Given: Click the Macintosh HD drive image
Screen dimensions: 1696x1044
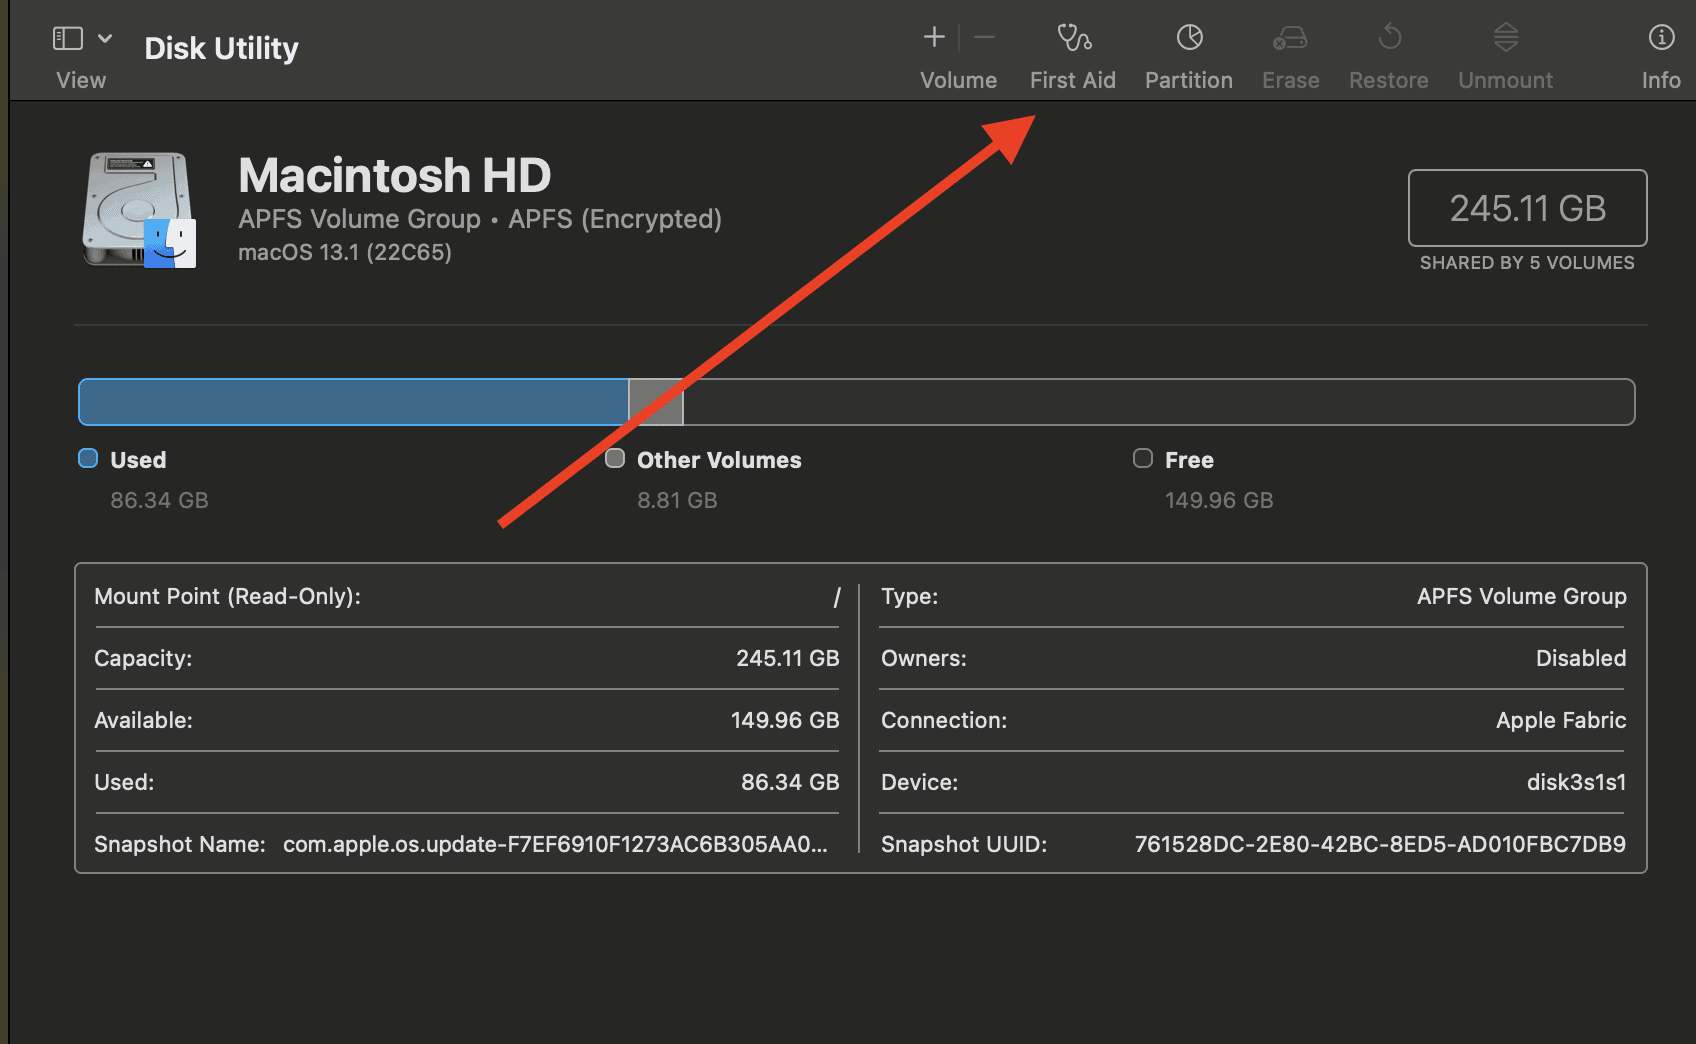Looking at the screenshot, I should click(x=139, y=210).
